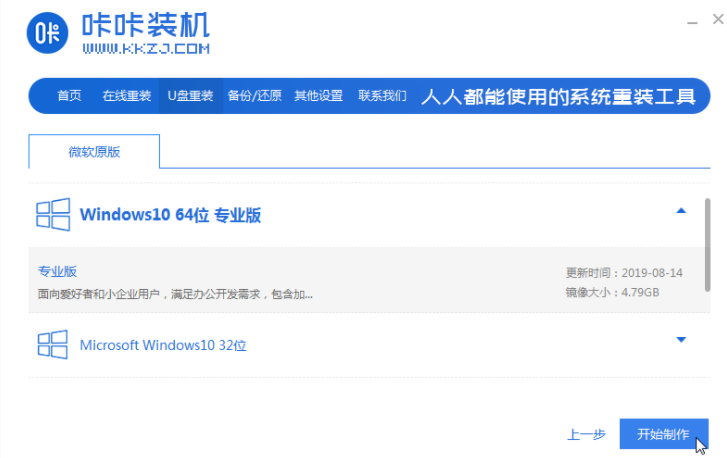Click the 更新时间：2019-08-14 text
Screen dimensions: 727x458
624,273
